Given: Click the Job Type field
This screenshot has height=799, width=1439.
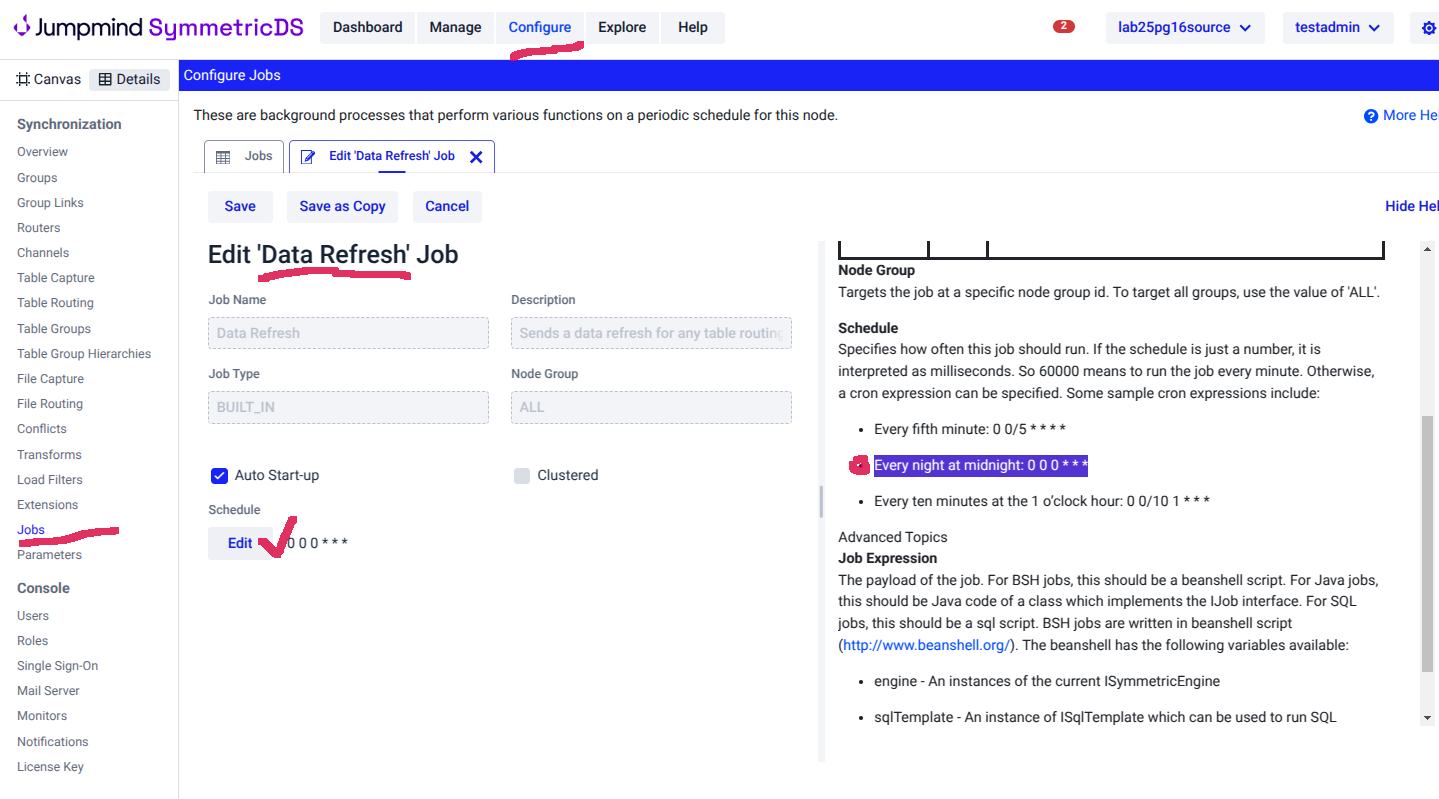Looking at the screenshot, I should click(x=348, y=407).
